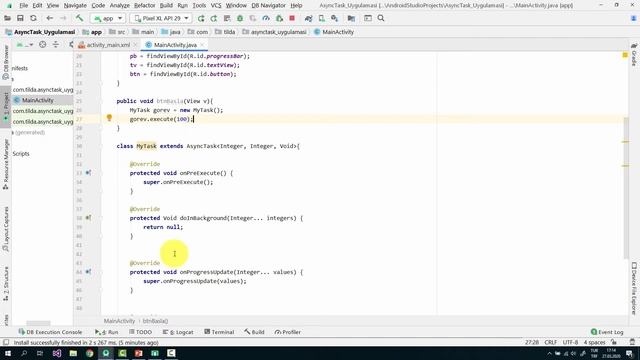Click the horizontal scrollbar of Project panel
640x360 pixels.
[x=38, y=323]
